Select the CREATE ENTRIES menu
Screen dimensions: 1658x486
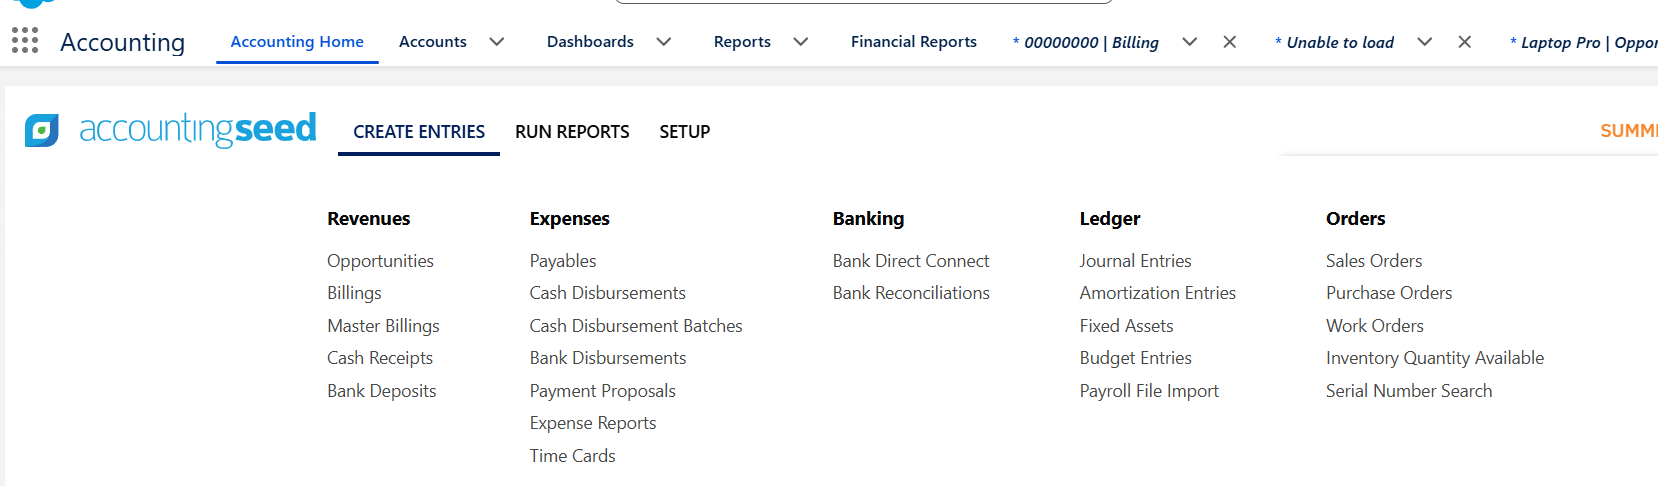coord(419,132)
